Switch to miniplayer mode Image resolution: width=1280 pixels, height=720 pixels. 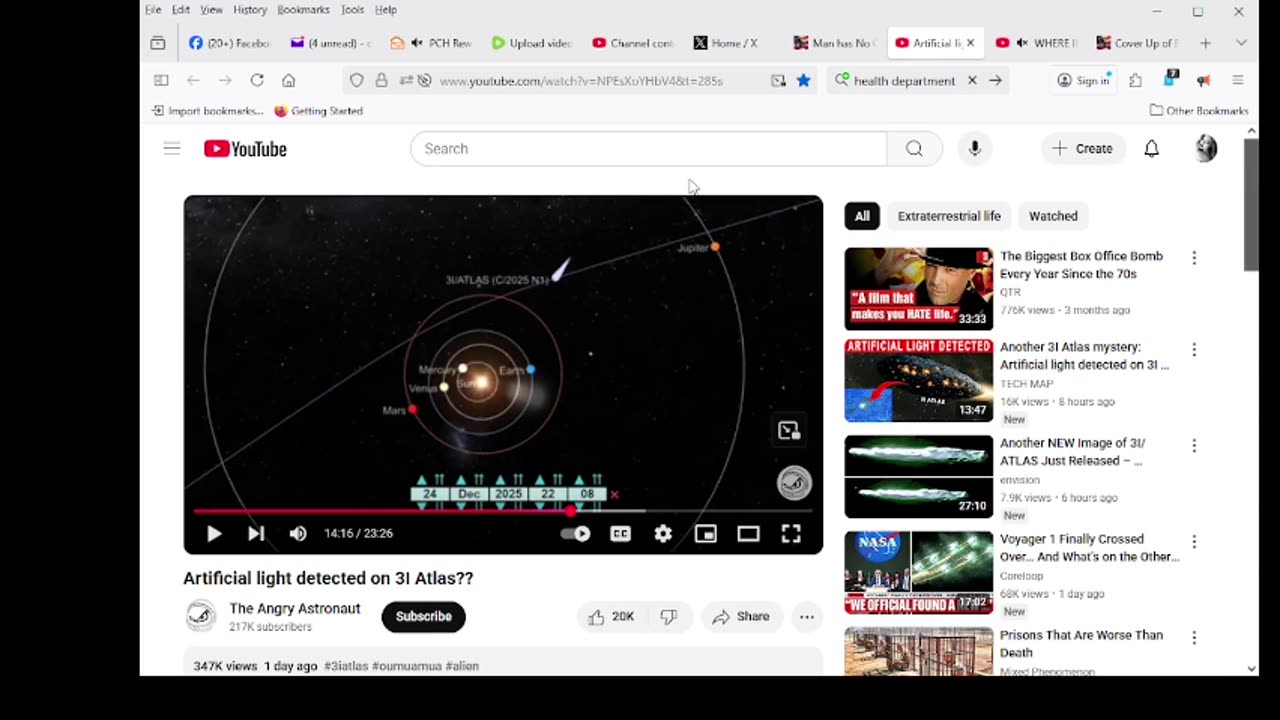pos(706,534)
